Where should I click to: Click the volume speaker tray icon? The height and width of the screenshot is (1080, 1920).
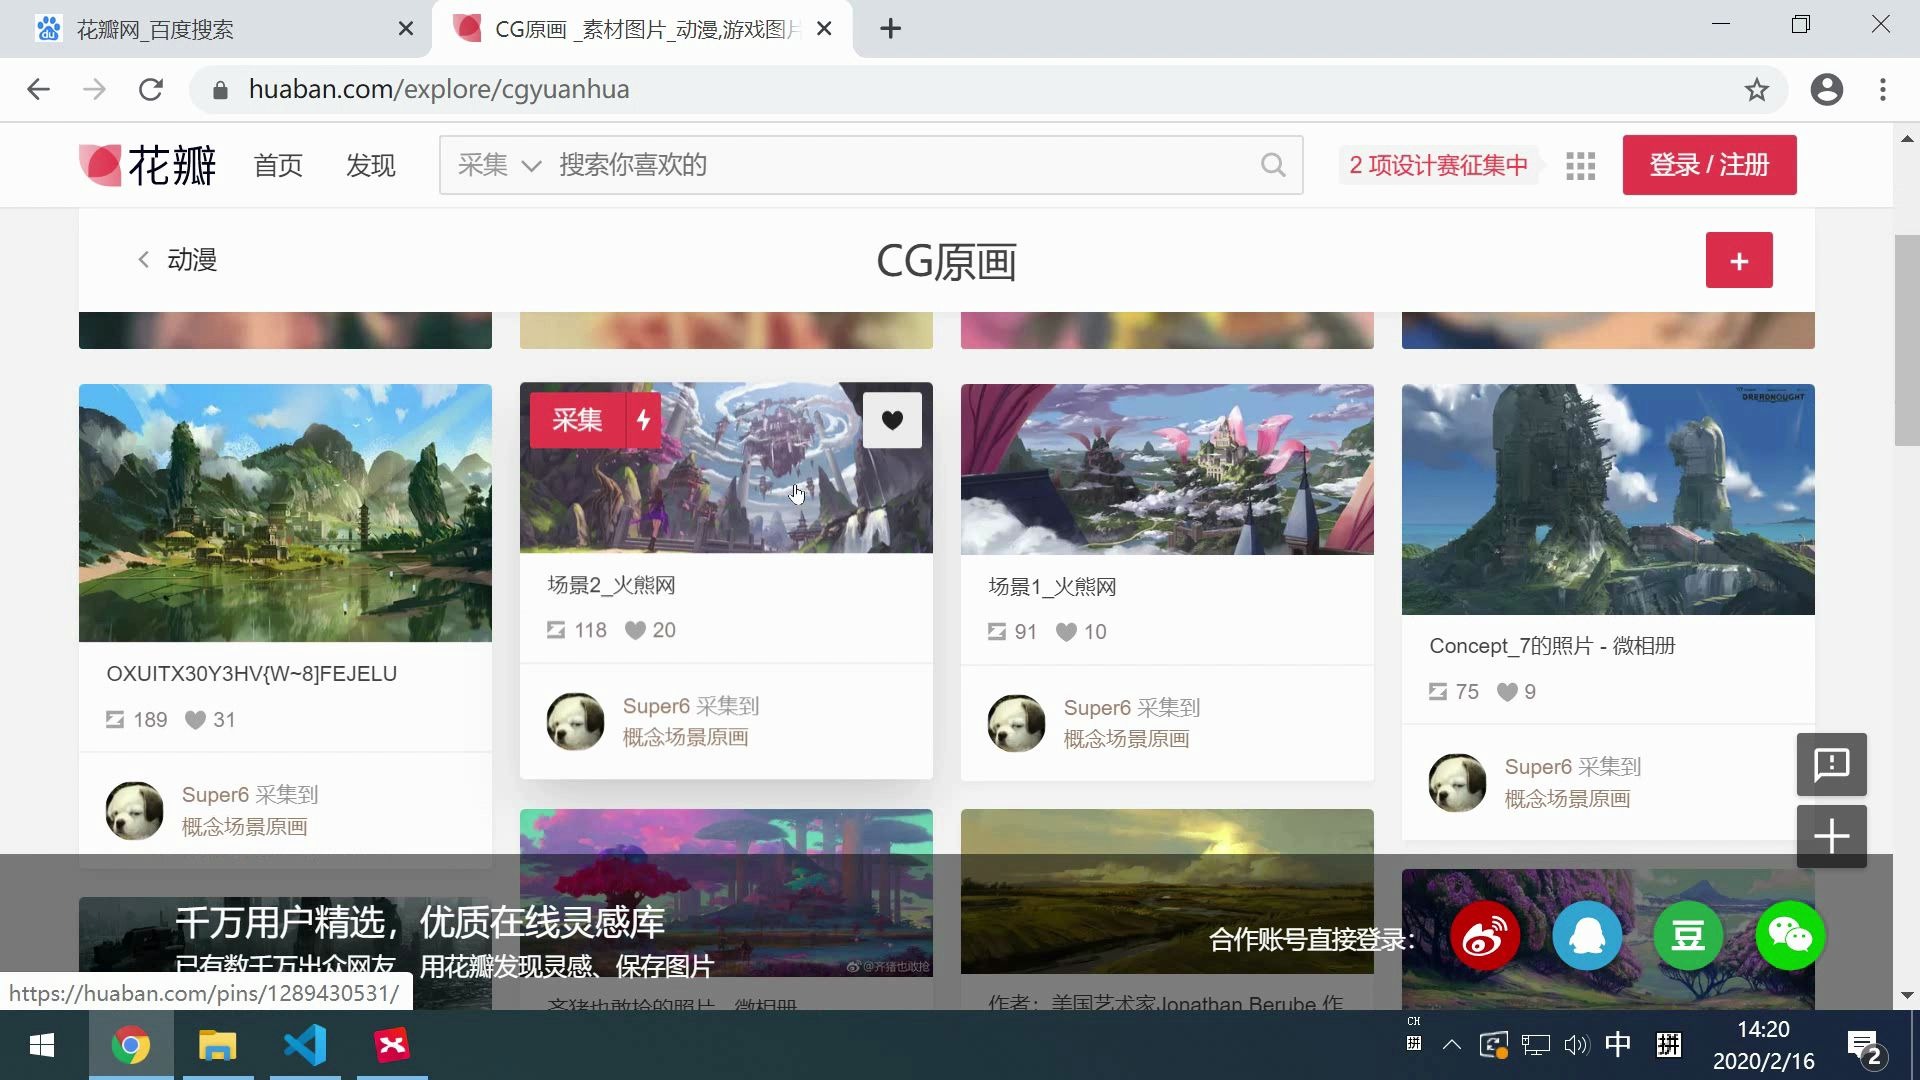click(1576, 1046)
